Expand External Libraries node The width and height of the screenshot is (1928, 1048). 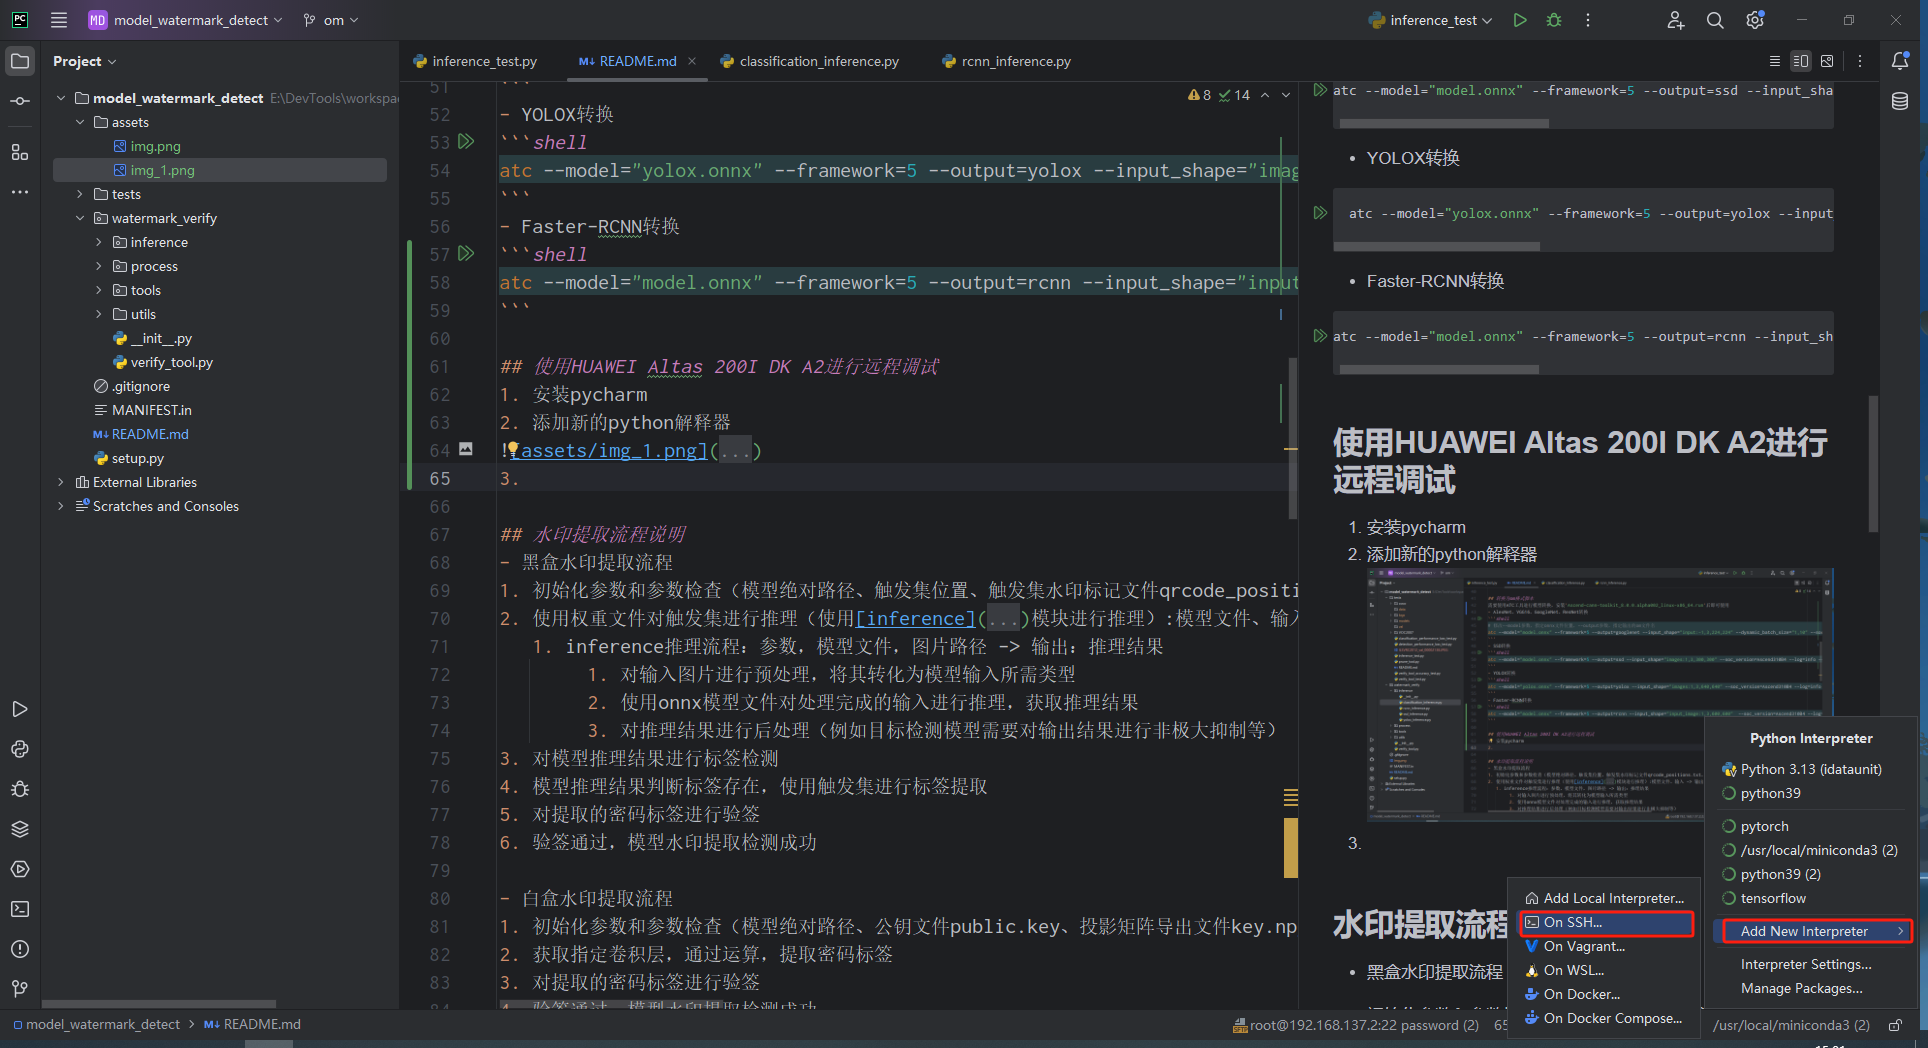tap(61, 482)
